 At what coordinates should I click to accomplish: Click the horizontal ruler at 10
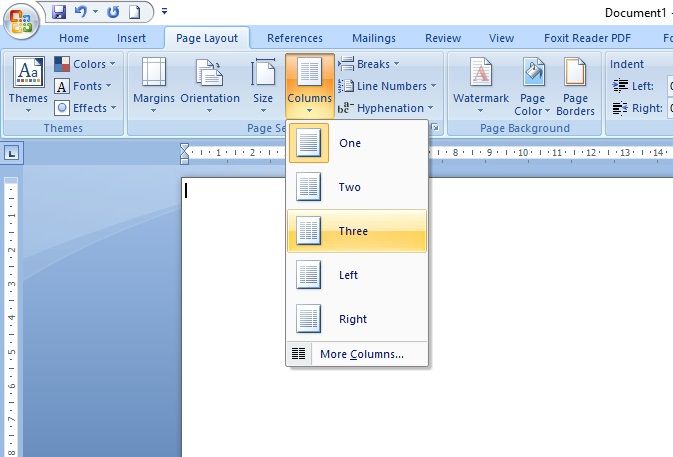click(523, 153)
